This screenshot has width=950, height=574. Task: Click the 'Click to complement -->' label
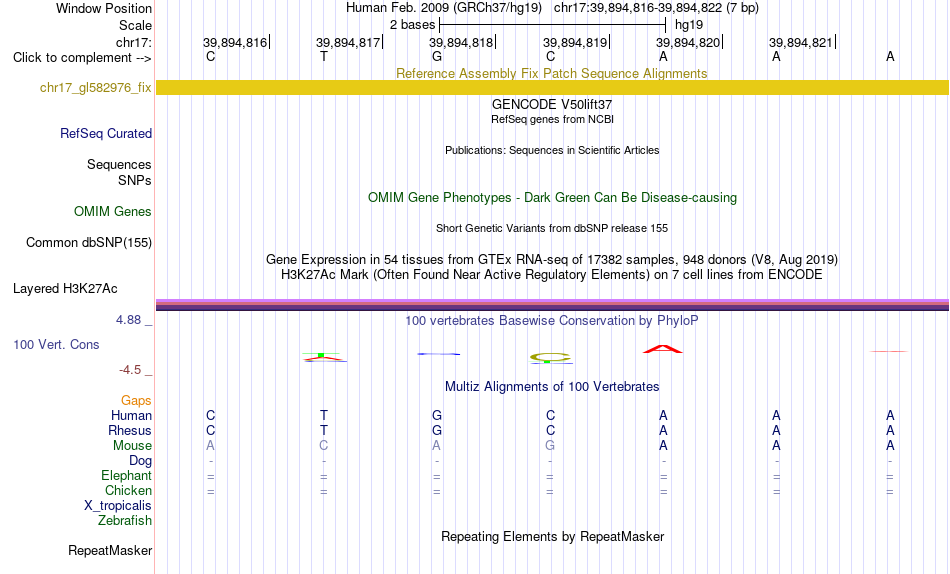click(x=82, y=58)
